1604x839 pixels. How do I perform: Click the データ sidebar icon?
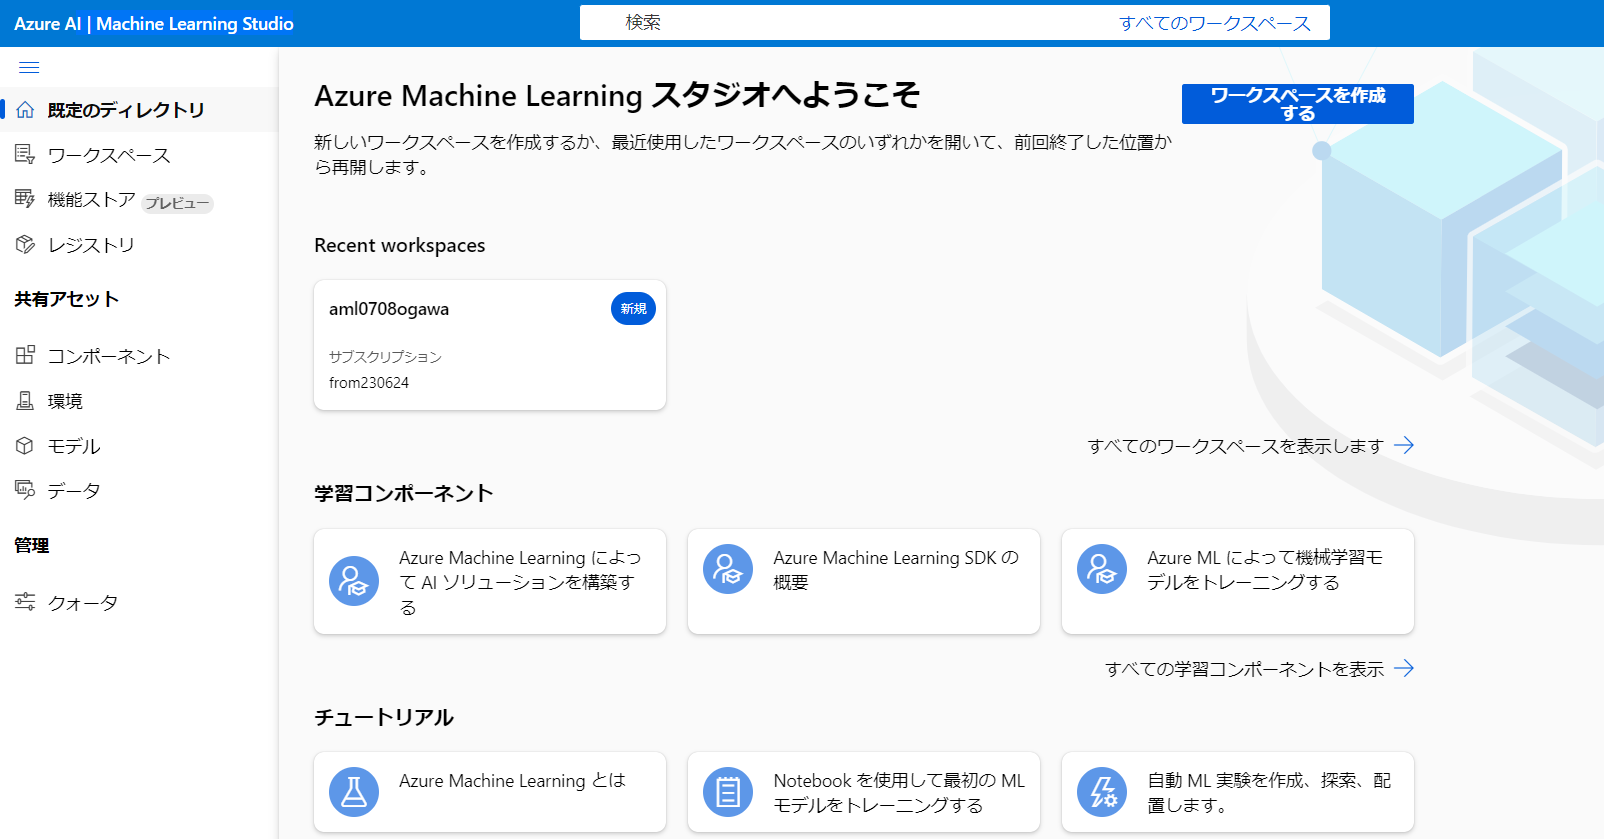point(25,490)
